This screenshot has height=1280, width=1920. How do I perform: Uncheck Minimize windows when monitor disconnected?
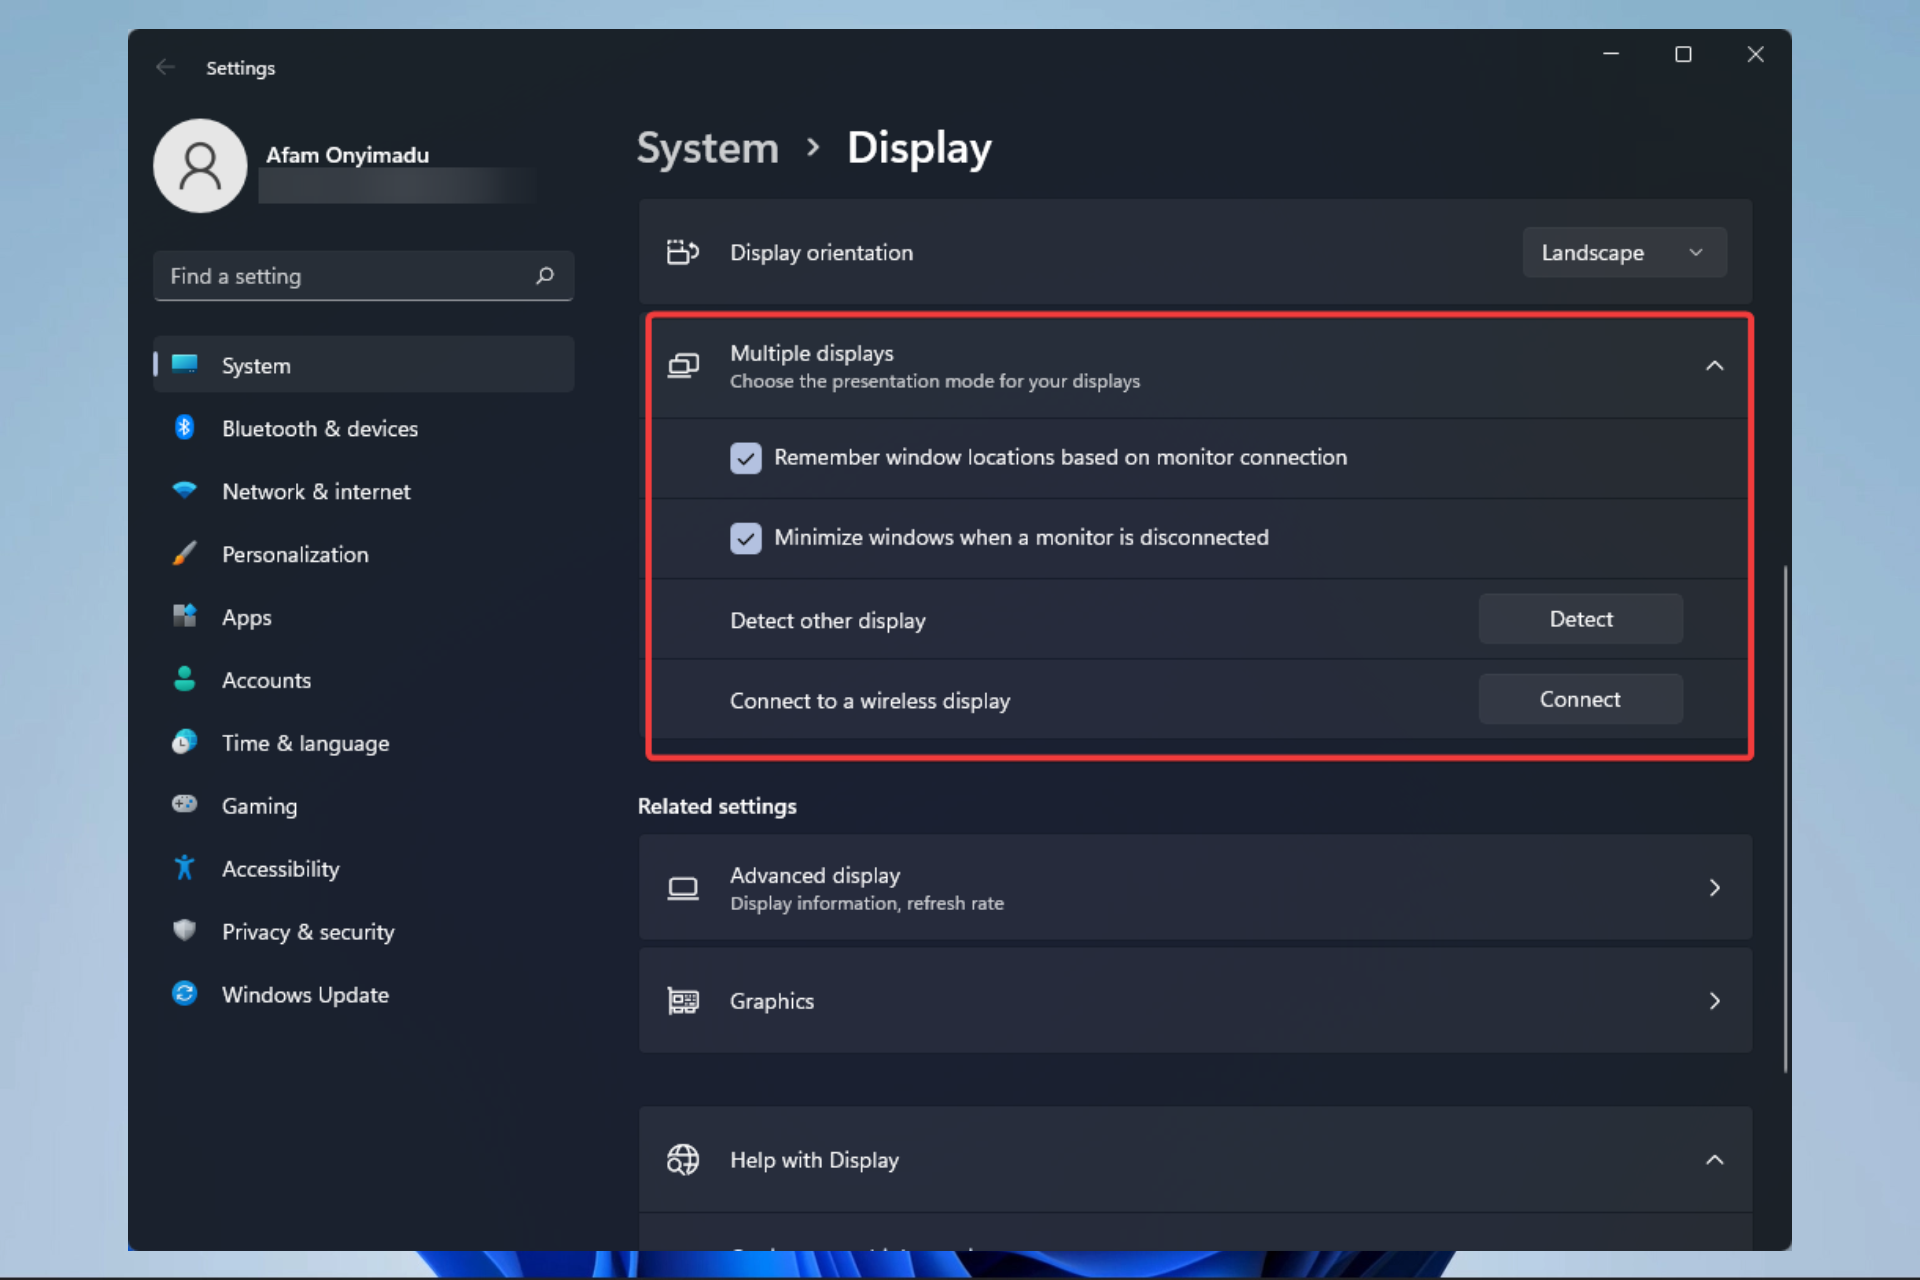746,538
